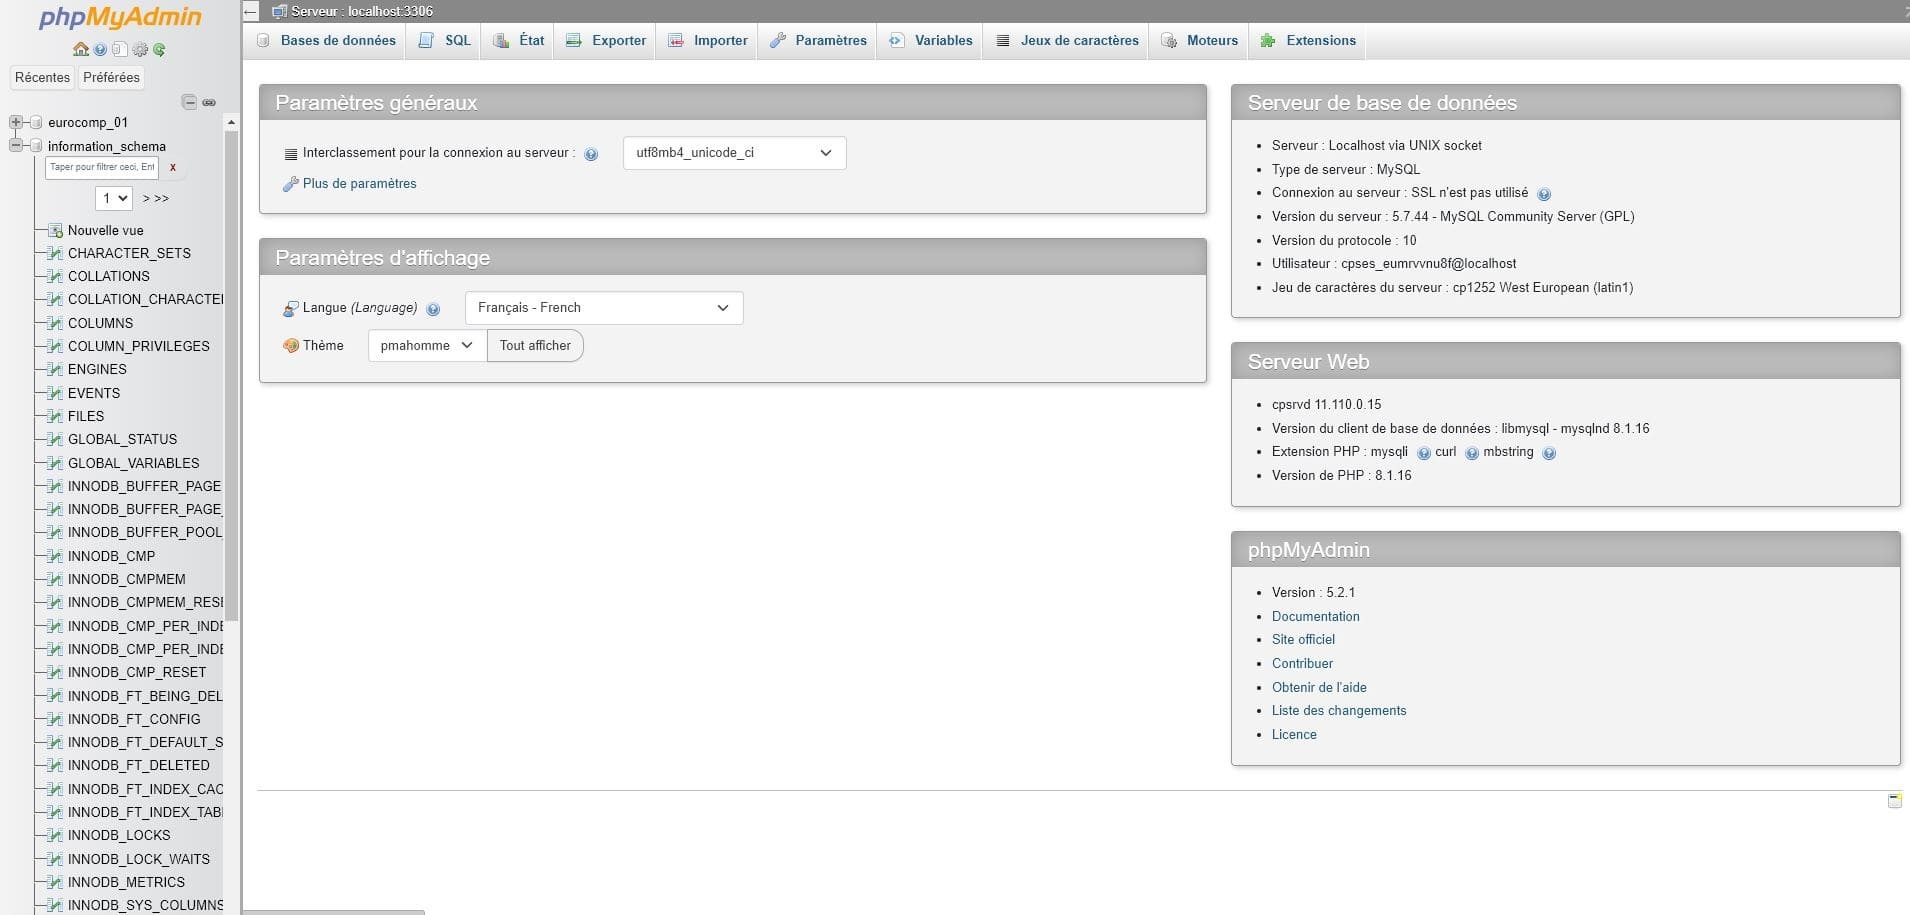Image resolution: width=1910 pixels, height=915 pixels.
Task: Toggle link with main panel chain icon
Action: pos(209,102)
